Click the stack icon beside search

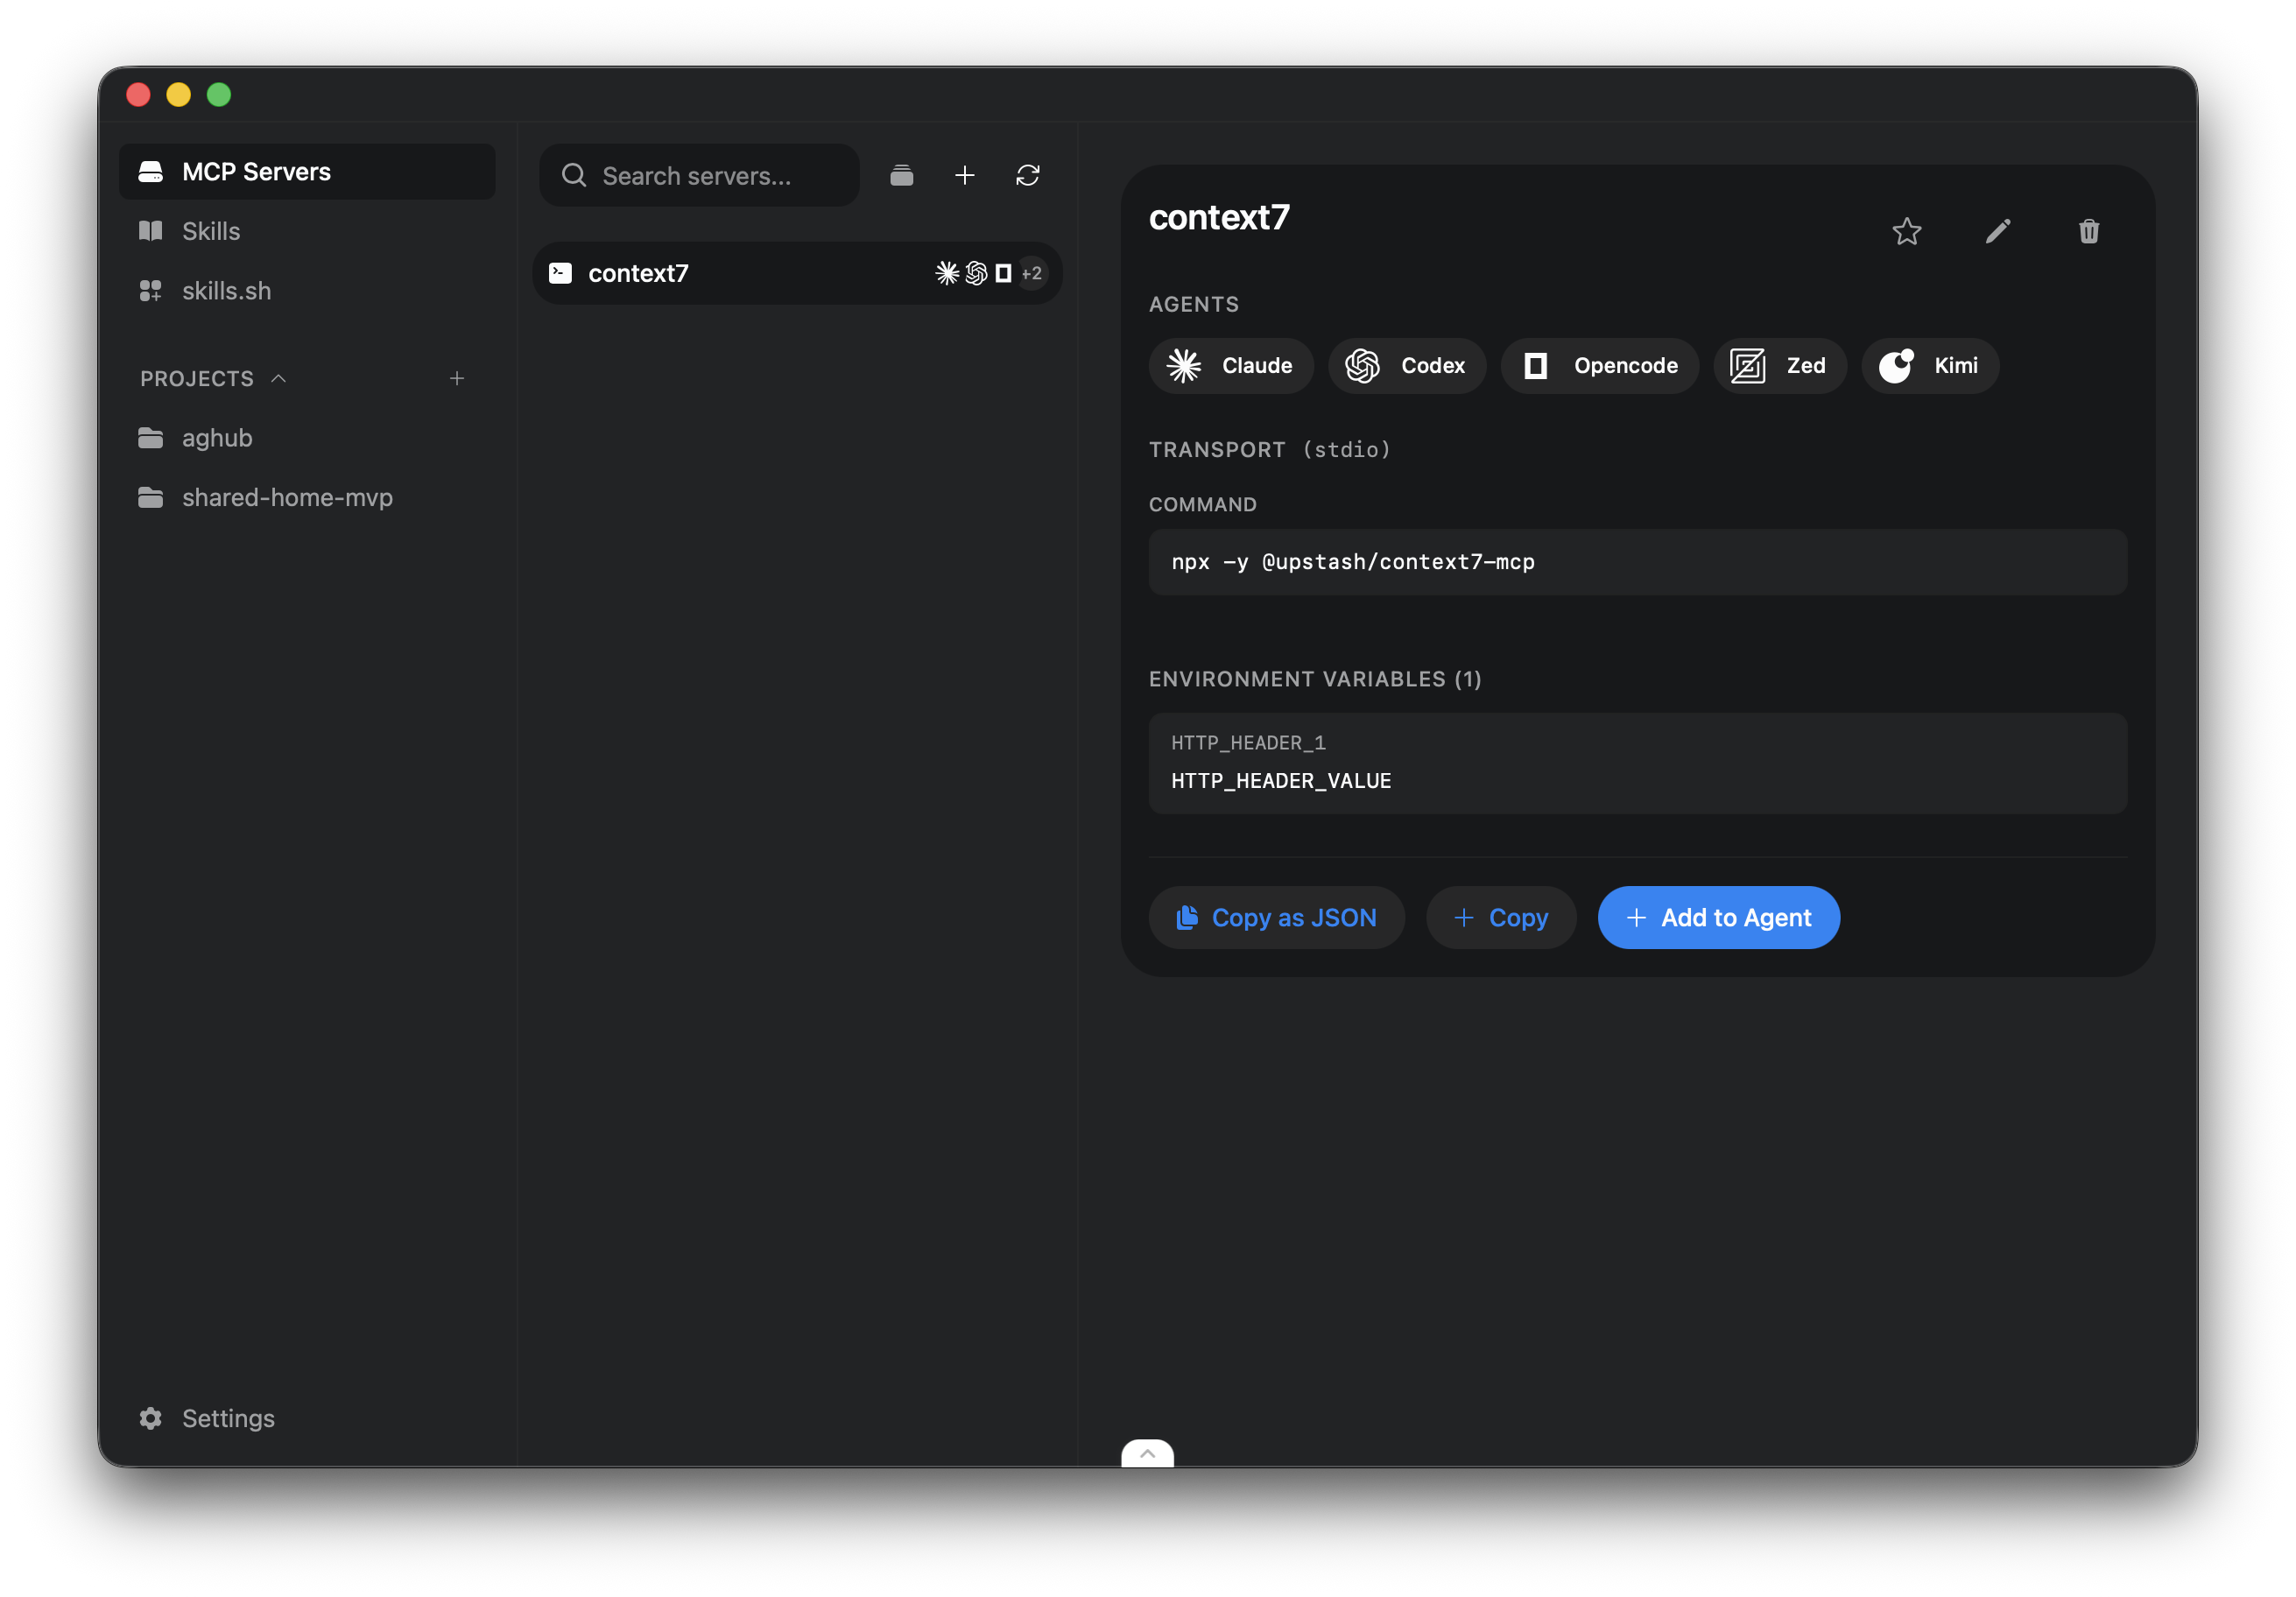click(x=901, y=176)
